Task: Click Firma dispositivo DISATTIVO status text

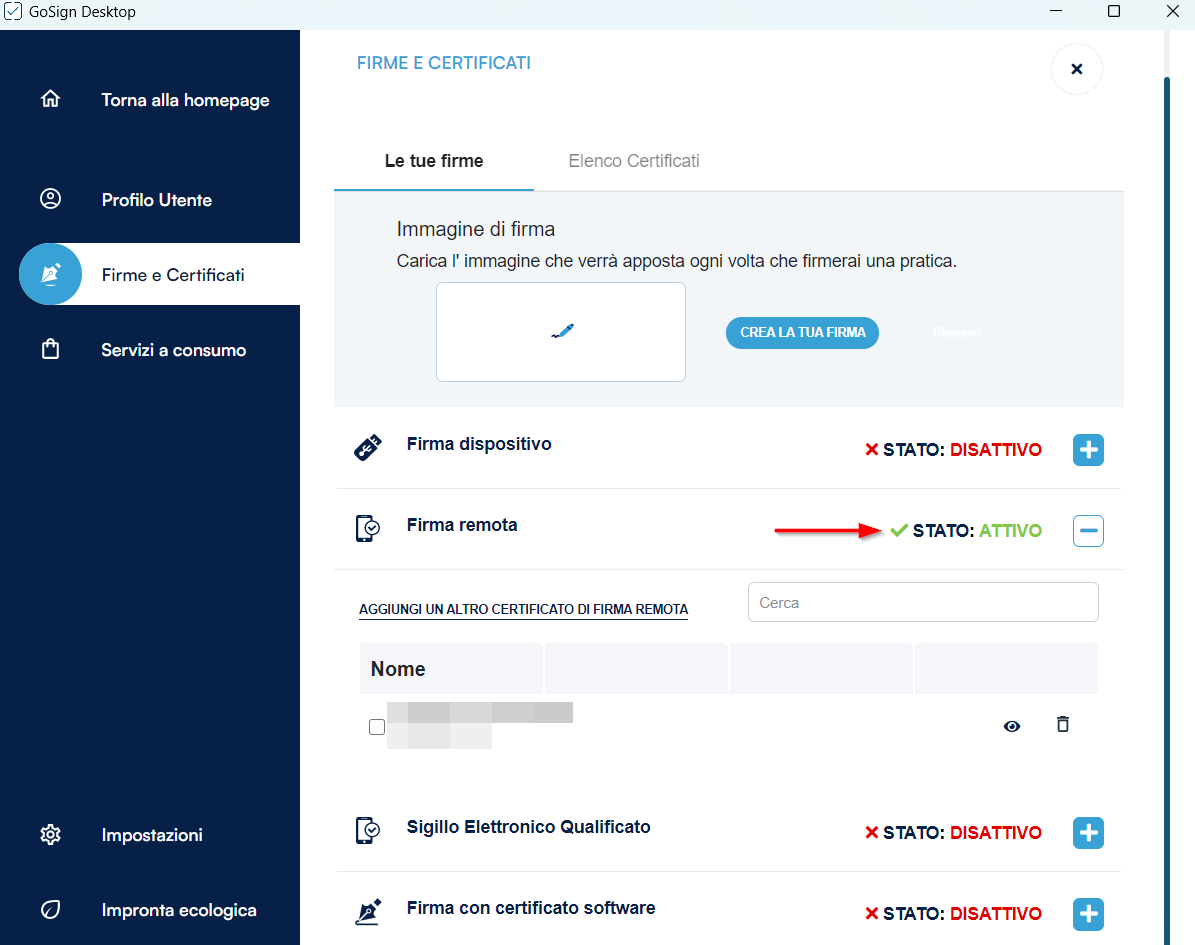Action: tap(962, 450)
